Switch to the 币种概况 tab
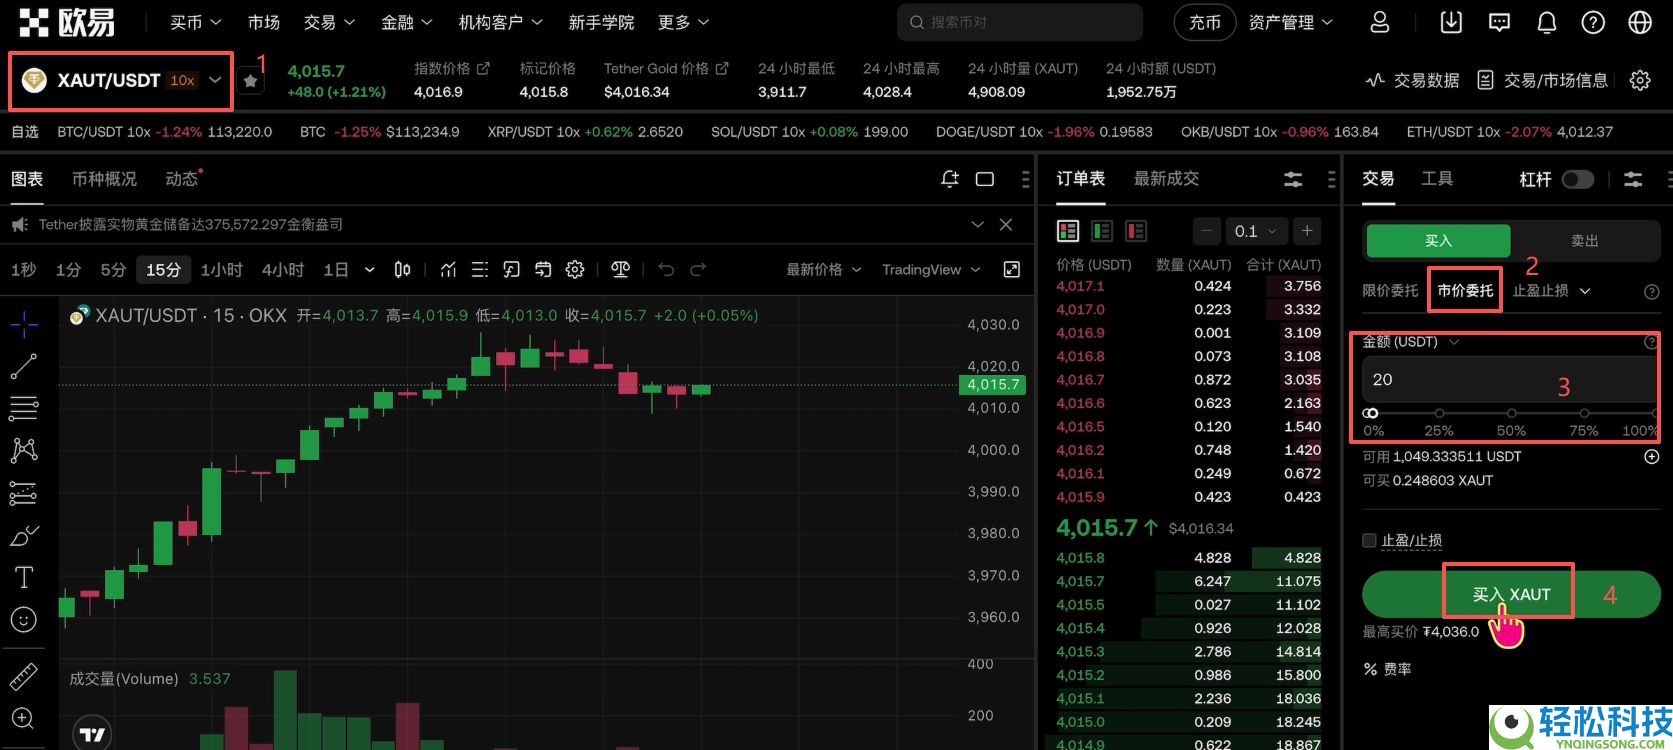The width and height of the screenshot is (1673, 750). click(x=104, y=179)
